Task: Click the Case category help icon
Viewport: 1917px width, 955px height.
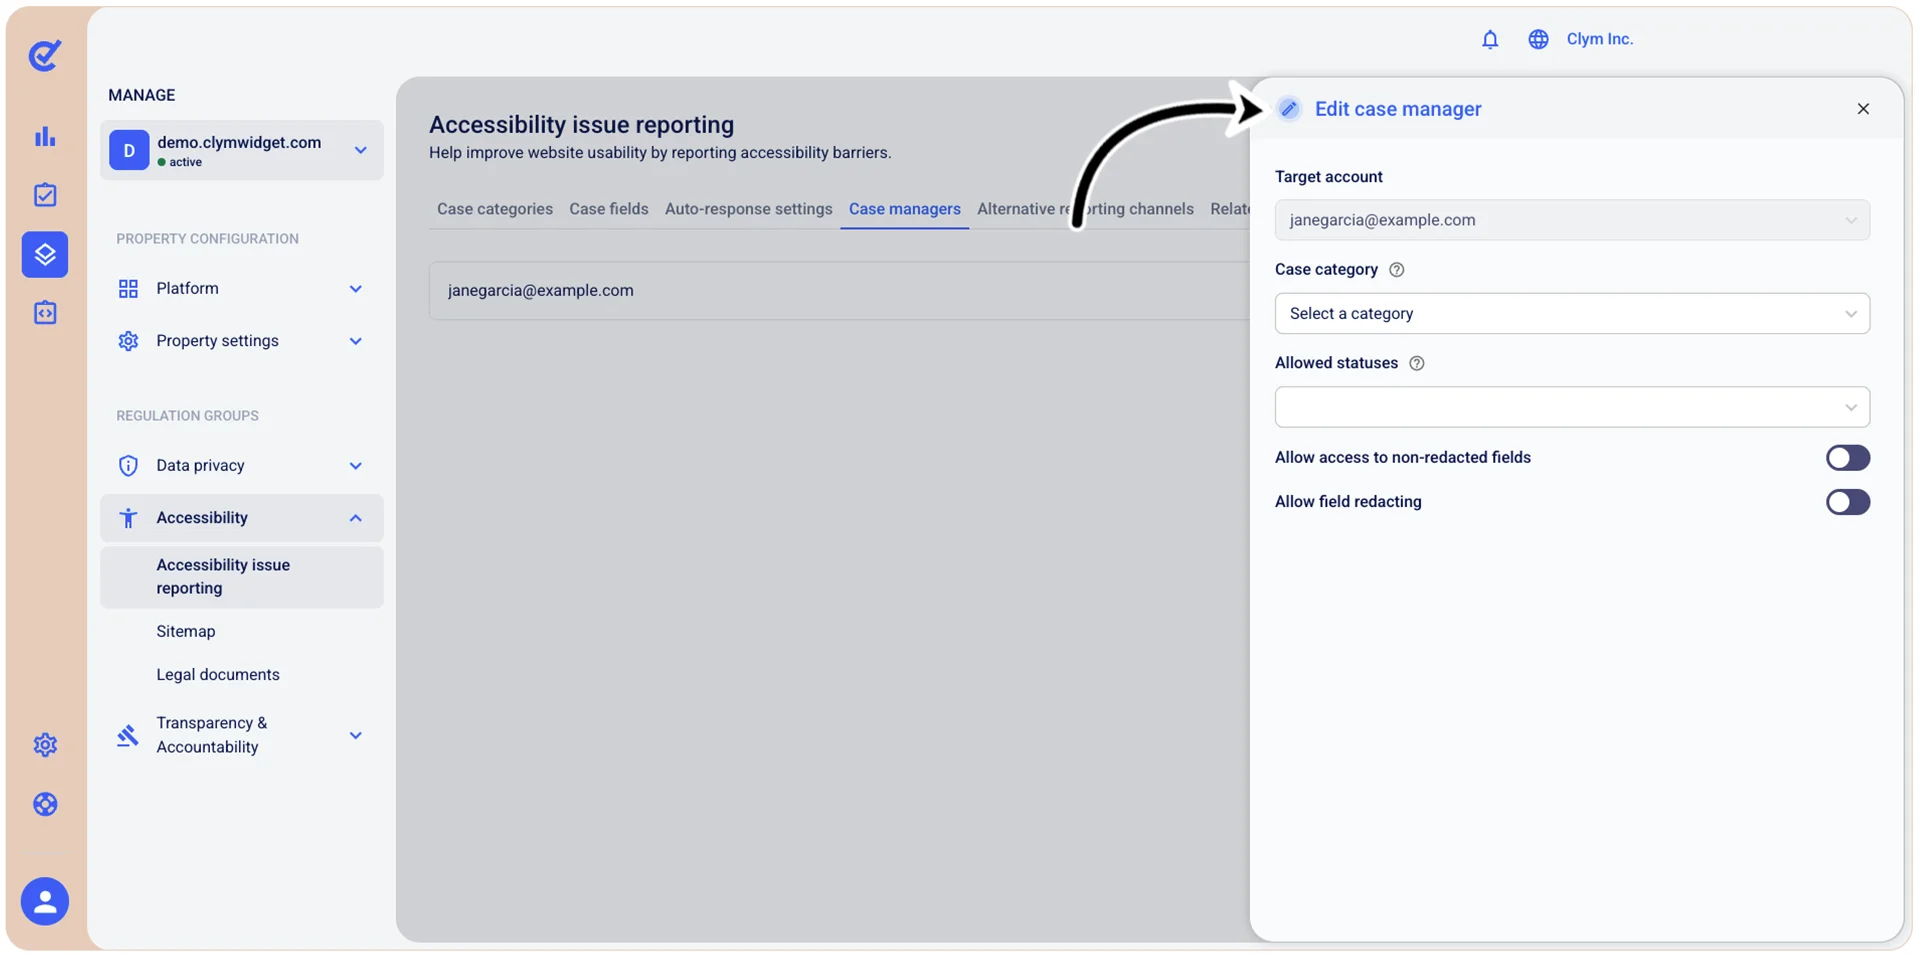Action: 1397,270
